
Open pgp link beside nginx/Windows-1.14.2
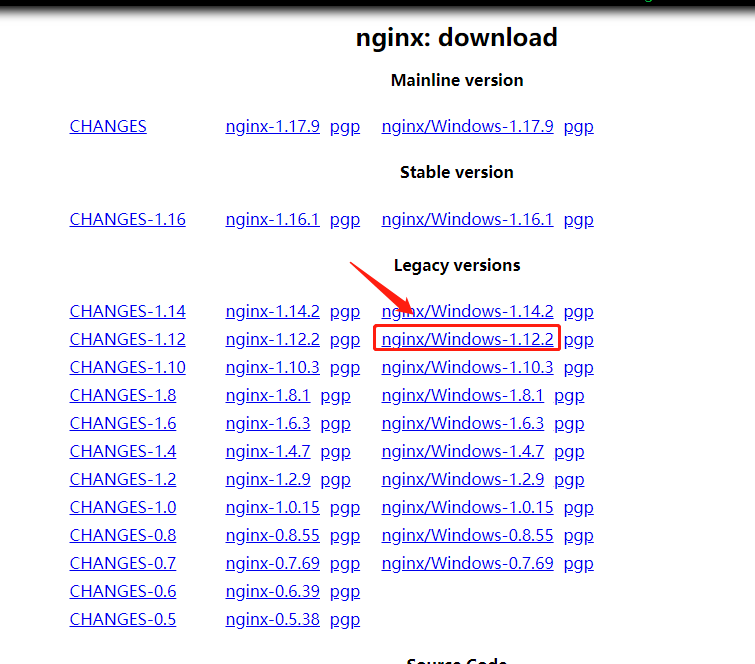[x=579, y=312]
